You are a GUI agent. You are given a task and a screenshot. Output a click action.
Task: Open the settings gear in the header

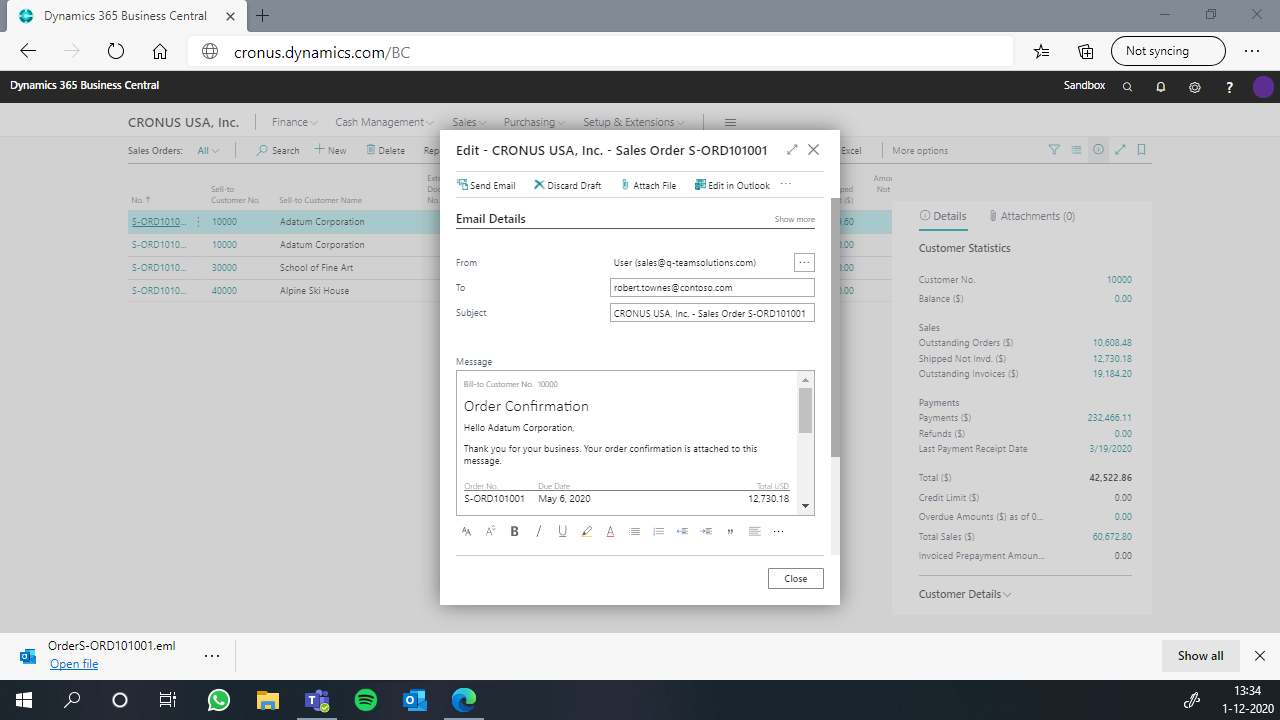click(1194, 87)
